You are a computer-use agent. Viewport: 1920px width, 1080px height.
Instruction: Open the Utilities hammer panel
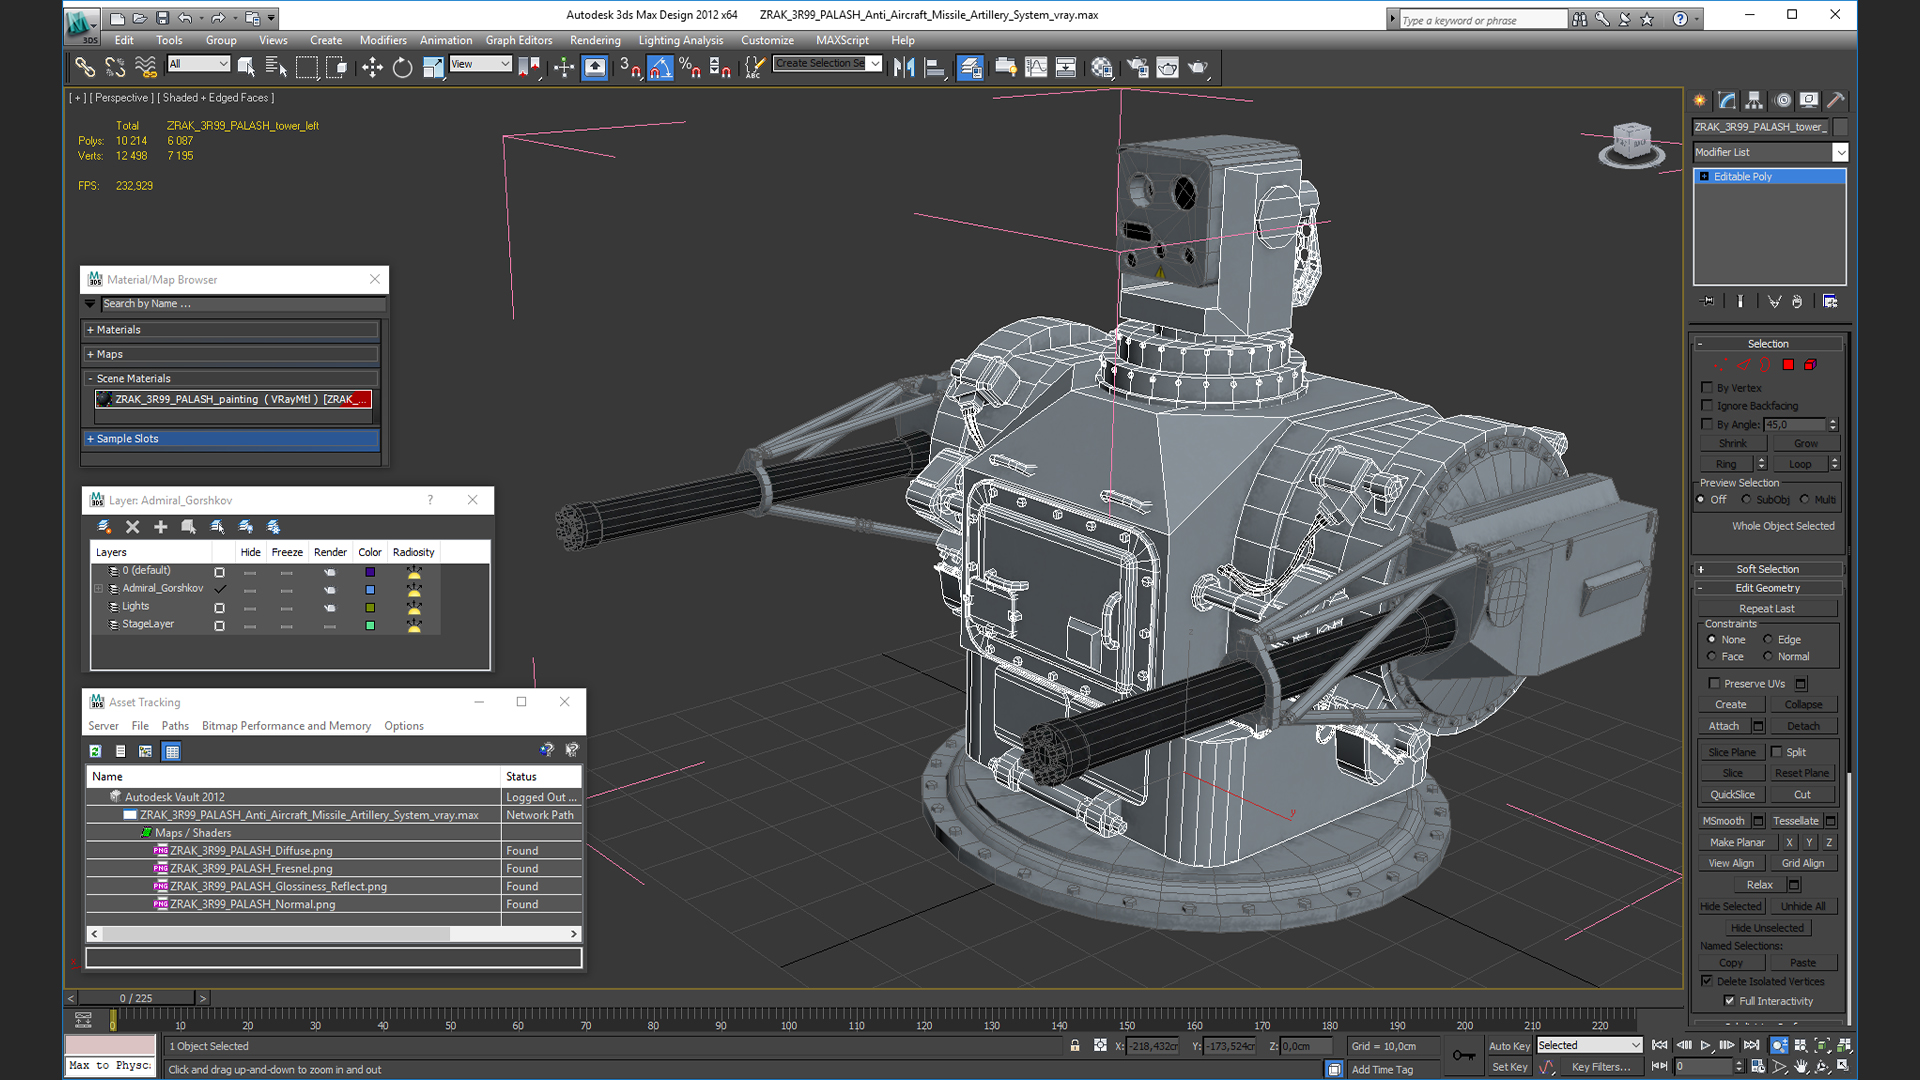[1836, 100]
